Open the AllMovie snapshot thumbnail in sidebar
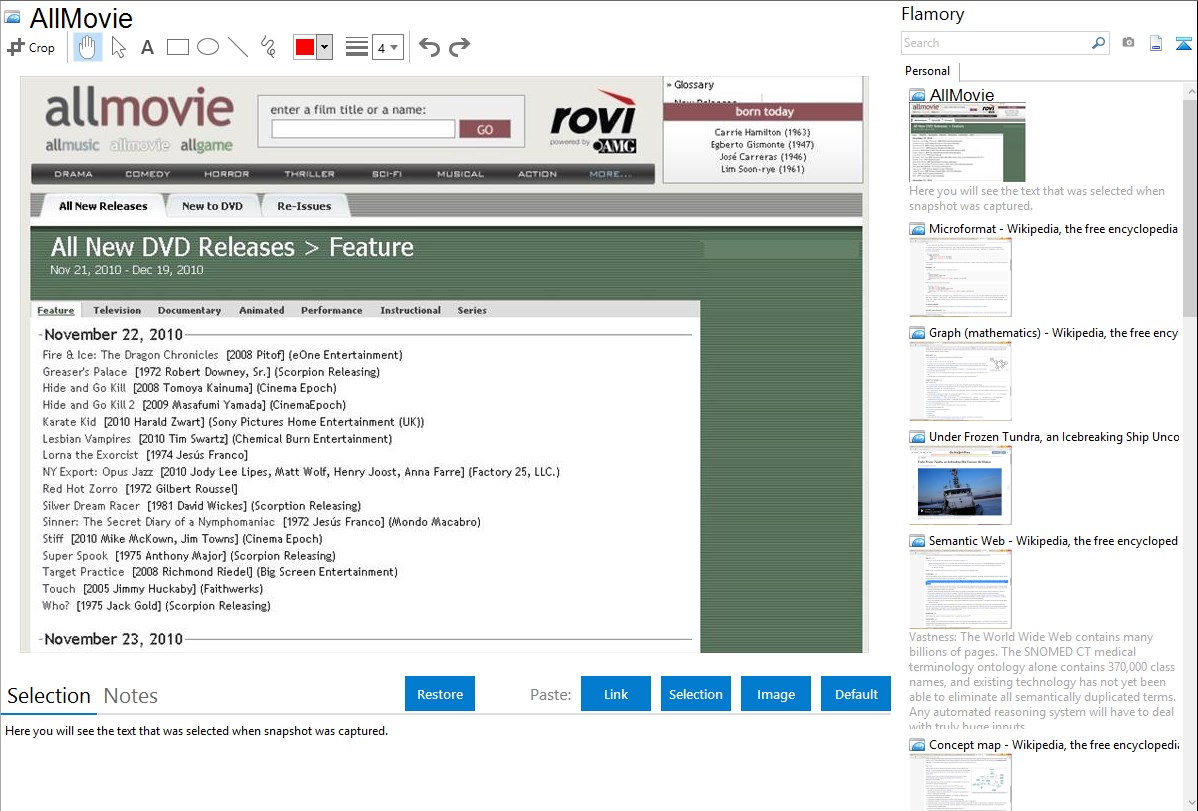This screenshot has height=811, width=1198. tap(967, 143)
